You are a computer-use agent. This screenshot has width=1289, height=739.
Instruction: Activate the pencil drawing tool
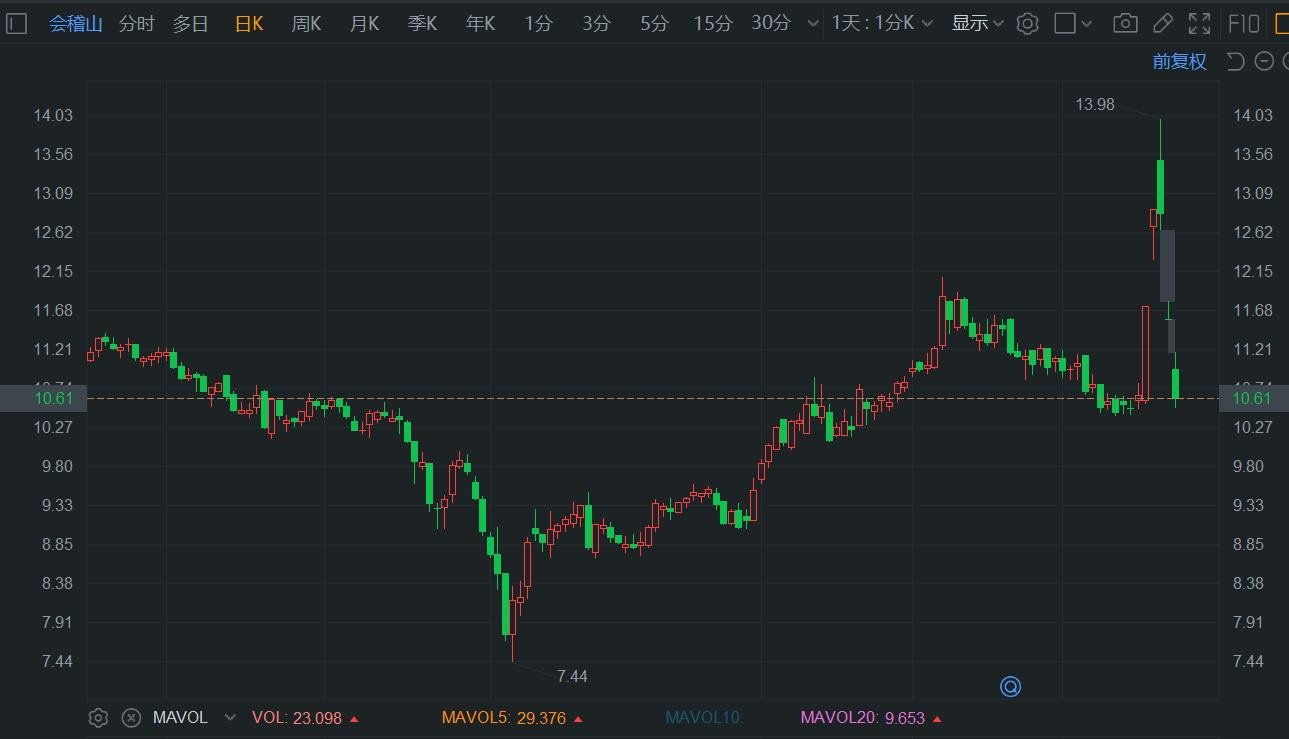coord(1162,23)
